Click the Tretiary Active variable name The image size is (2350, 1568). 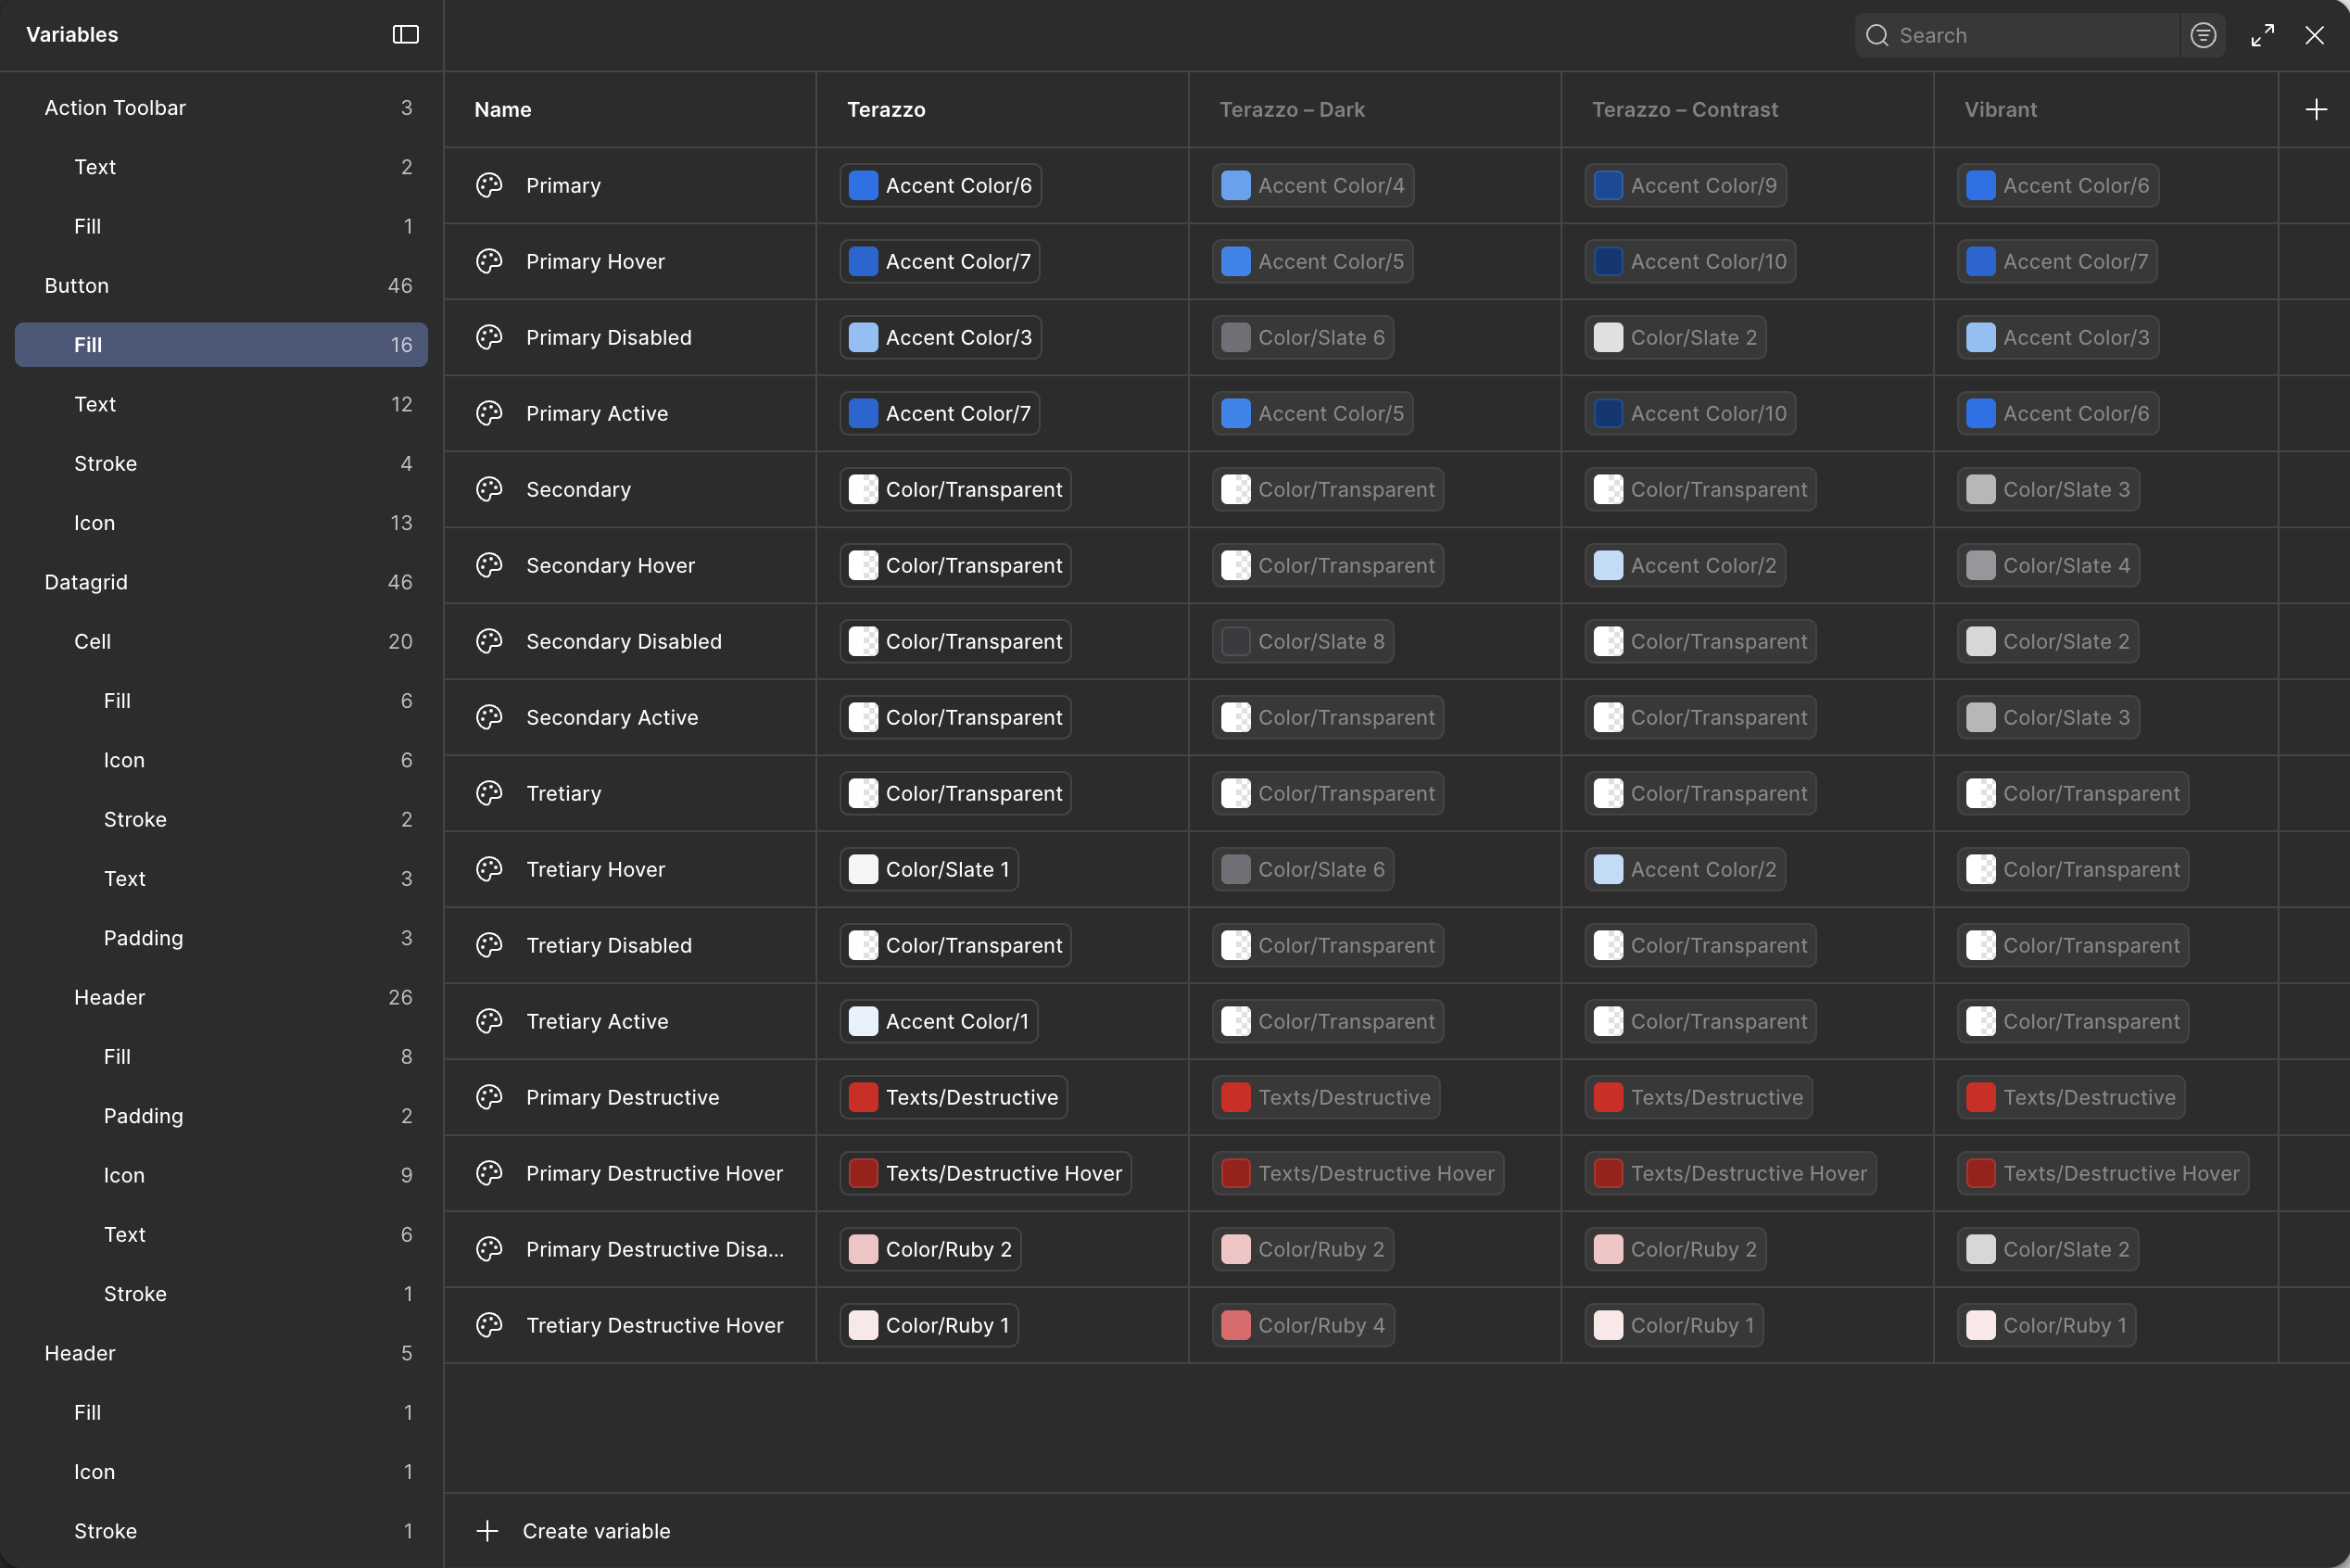[597, 1021]
